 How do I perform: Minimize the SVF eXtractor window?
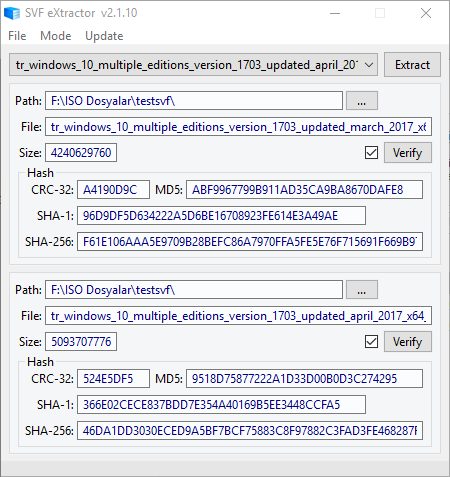coord(335,13)
